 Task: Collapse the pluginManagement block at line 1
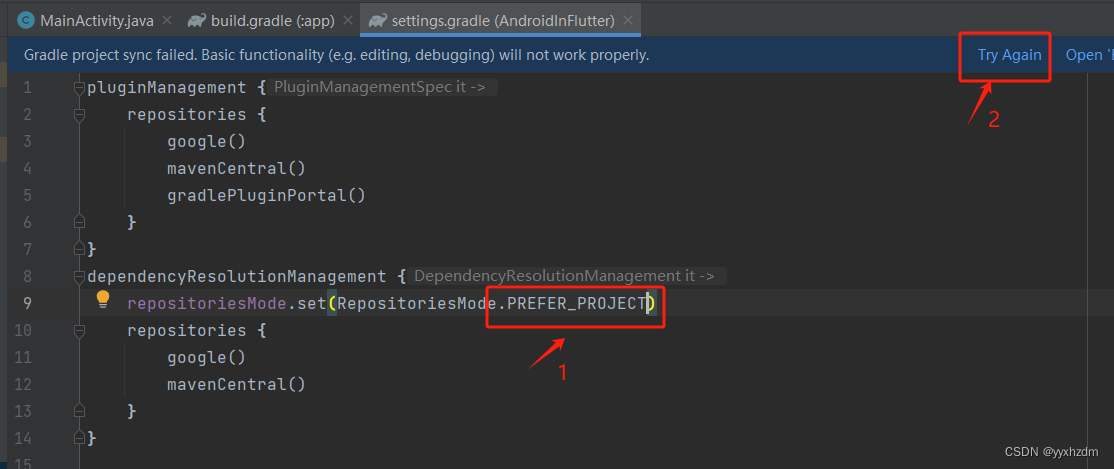79,87
